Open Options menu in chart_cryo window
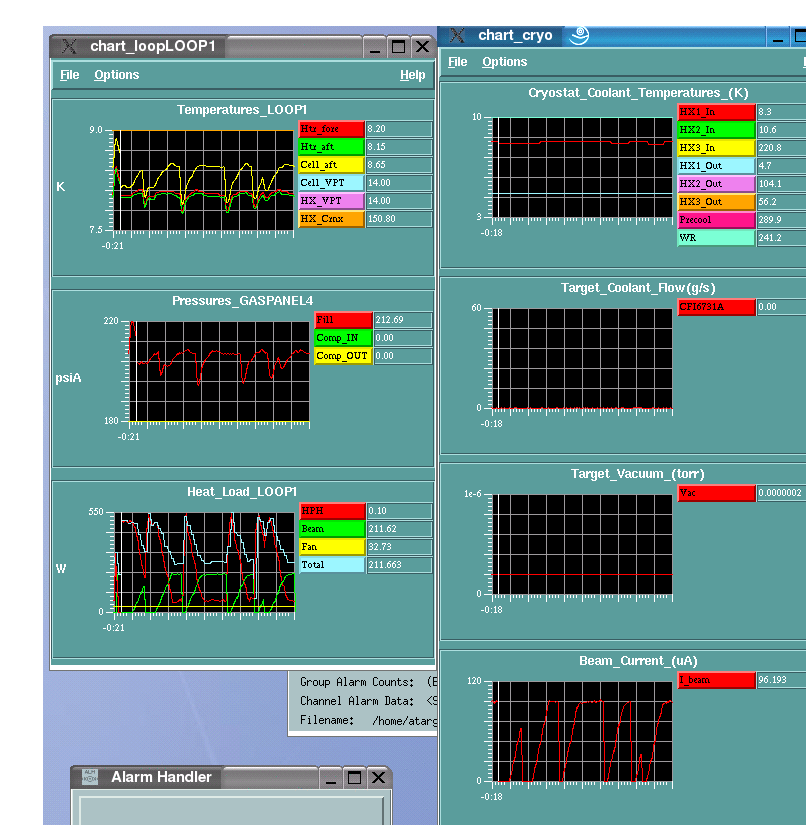The height and width of the screenshot is (825, 806). click(x=505, y=62)
